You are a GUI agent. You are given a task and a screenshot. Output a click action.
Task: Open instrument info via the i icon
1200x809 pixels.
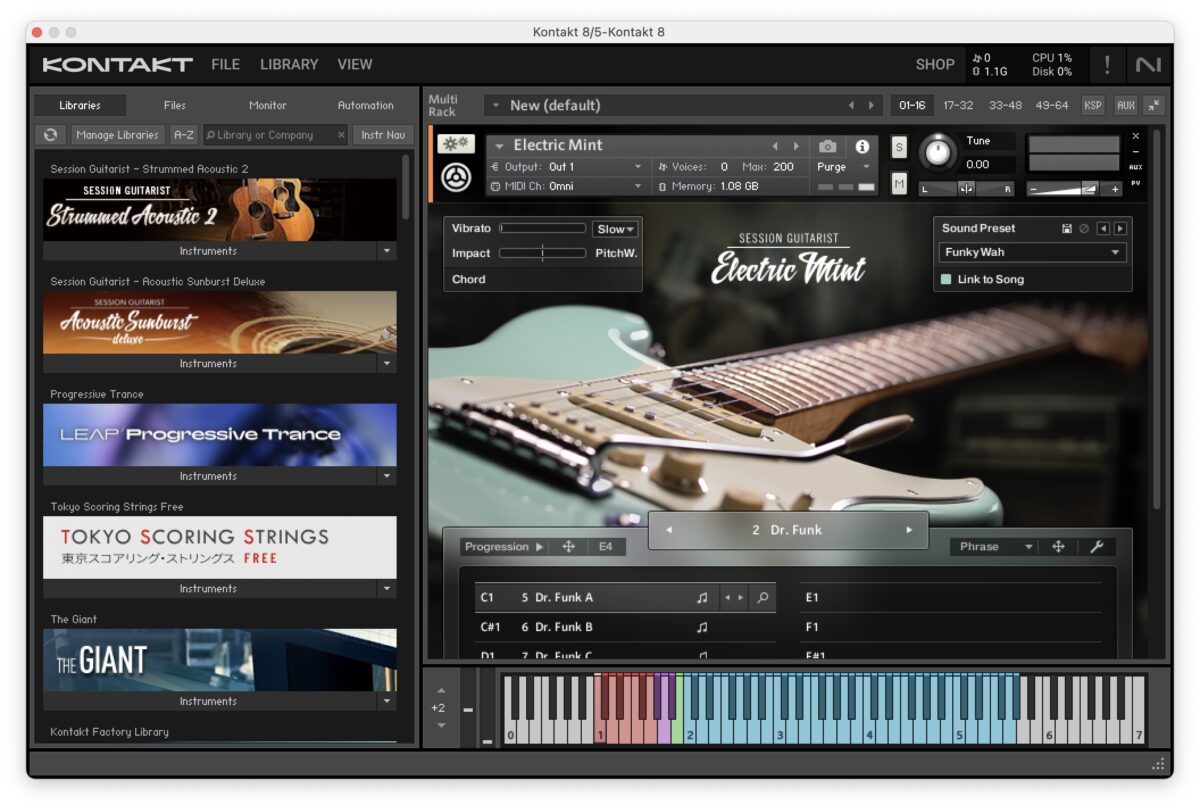(862, 146)
